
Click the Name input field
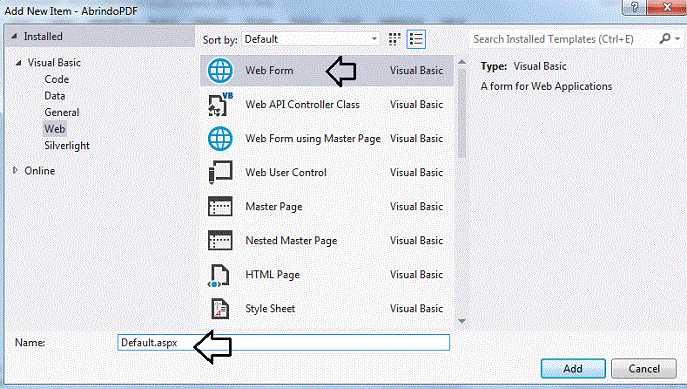tap(283, 343)
